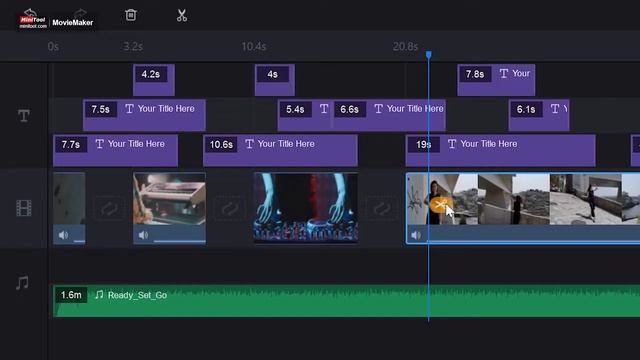Click the blue playhead handle on ruler
Screen dimensions: 640x360
429,54
